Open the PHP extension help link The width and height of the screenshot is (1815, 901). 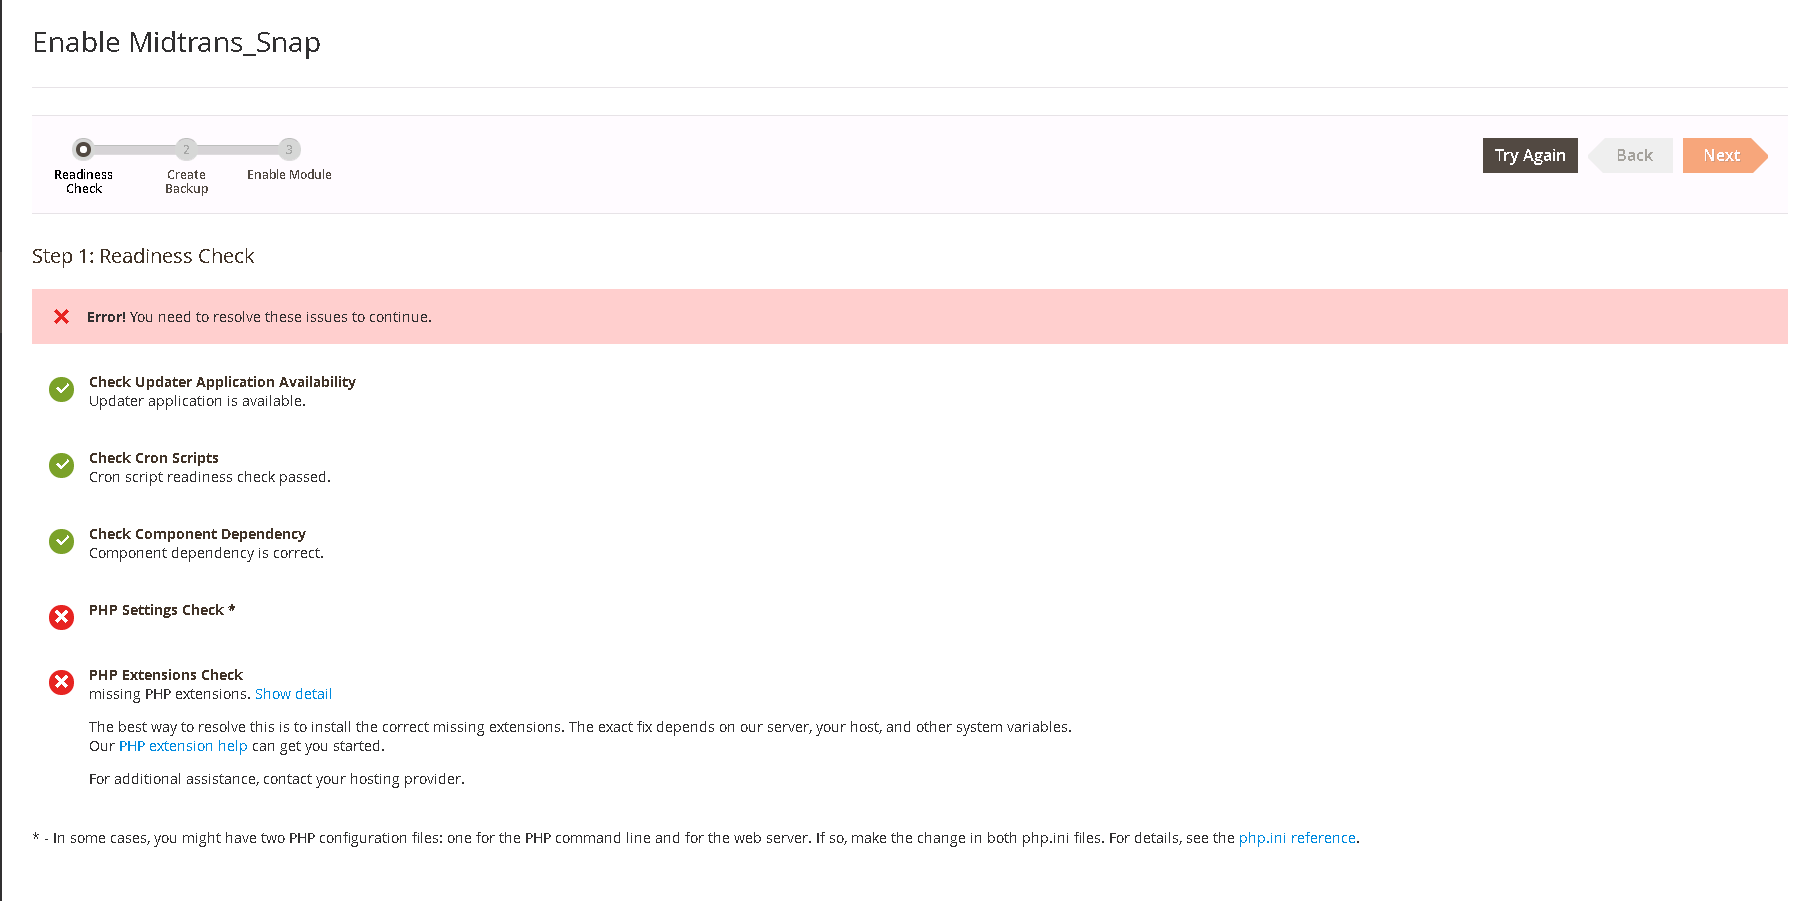coord(183,745)
